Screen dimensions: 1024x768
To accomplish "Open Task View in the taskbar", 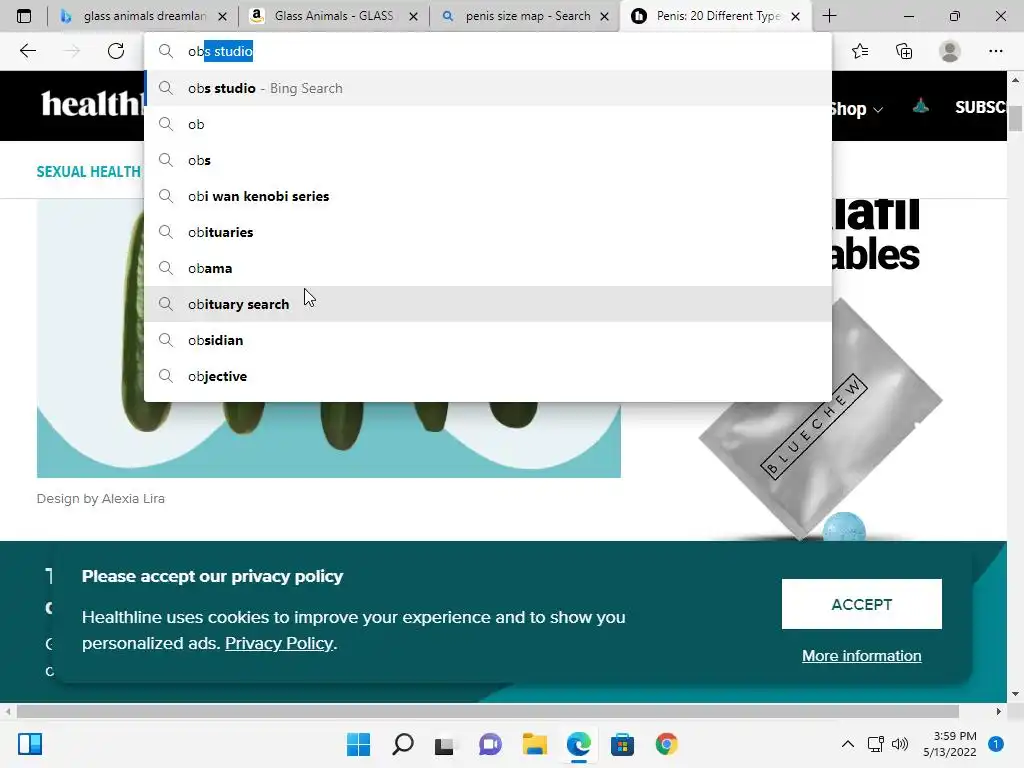I will tap(445, 744).
